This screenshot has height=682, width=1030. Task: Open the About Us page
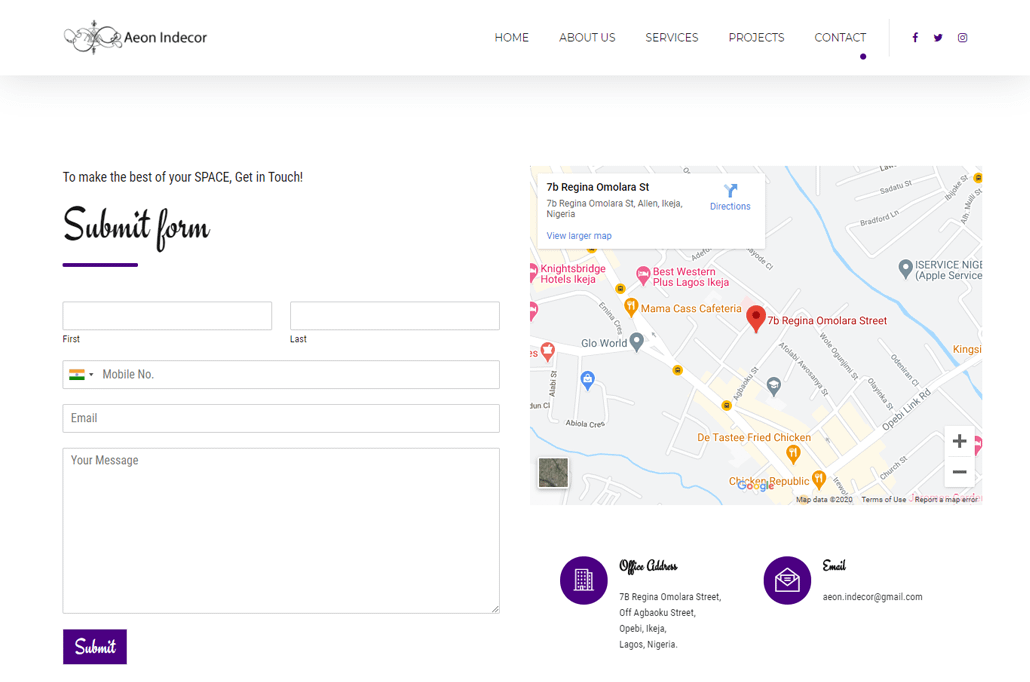tap(587, 38)
